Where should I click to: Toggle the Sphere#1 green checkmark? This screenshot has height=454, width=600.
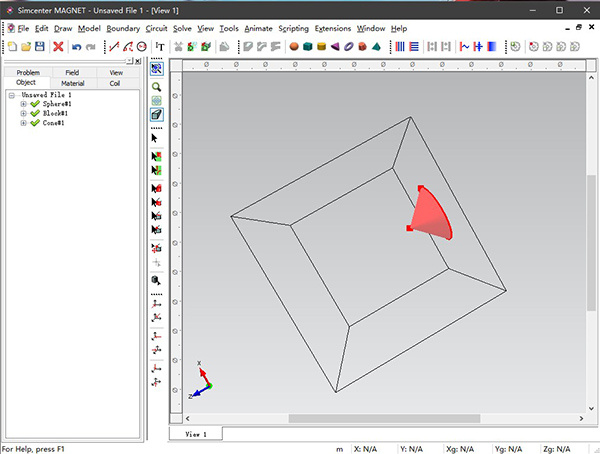[x=35, y=104]
